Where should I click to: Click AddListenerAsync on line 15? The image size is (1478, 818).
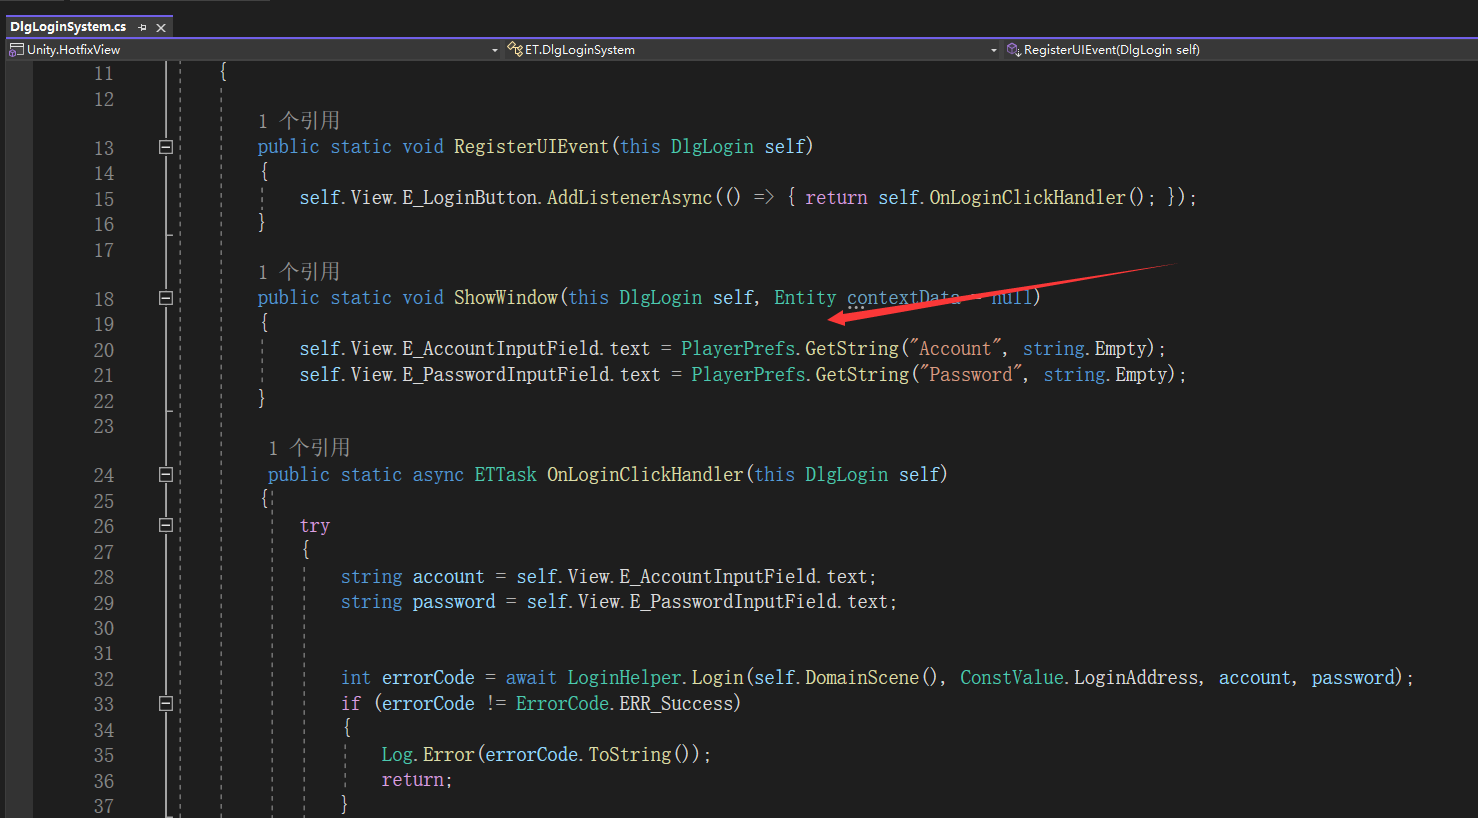630,198
